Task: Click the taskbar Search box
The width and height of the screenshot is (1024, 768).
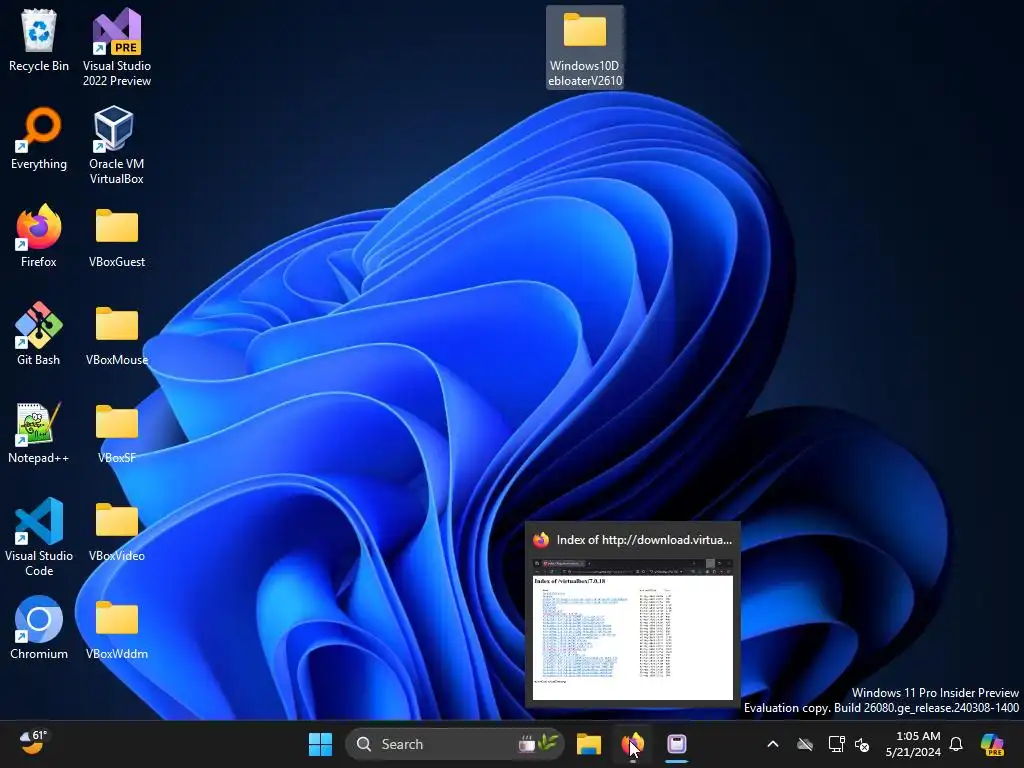Action: click(455, 744)
